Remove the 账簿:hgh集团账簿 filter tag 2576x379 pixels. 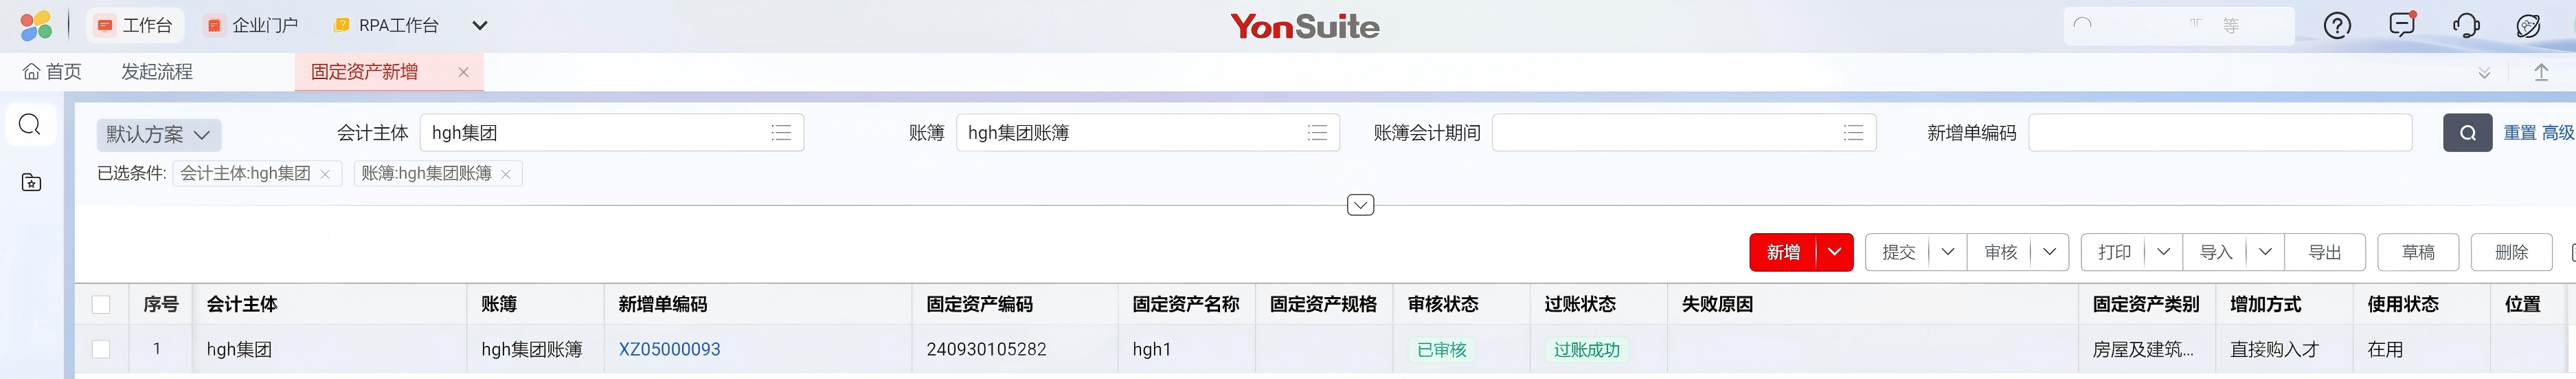pyautogui.click(x=506, y=174)
